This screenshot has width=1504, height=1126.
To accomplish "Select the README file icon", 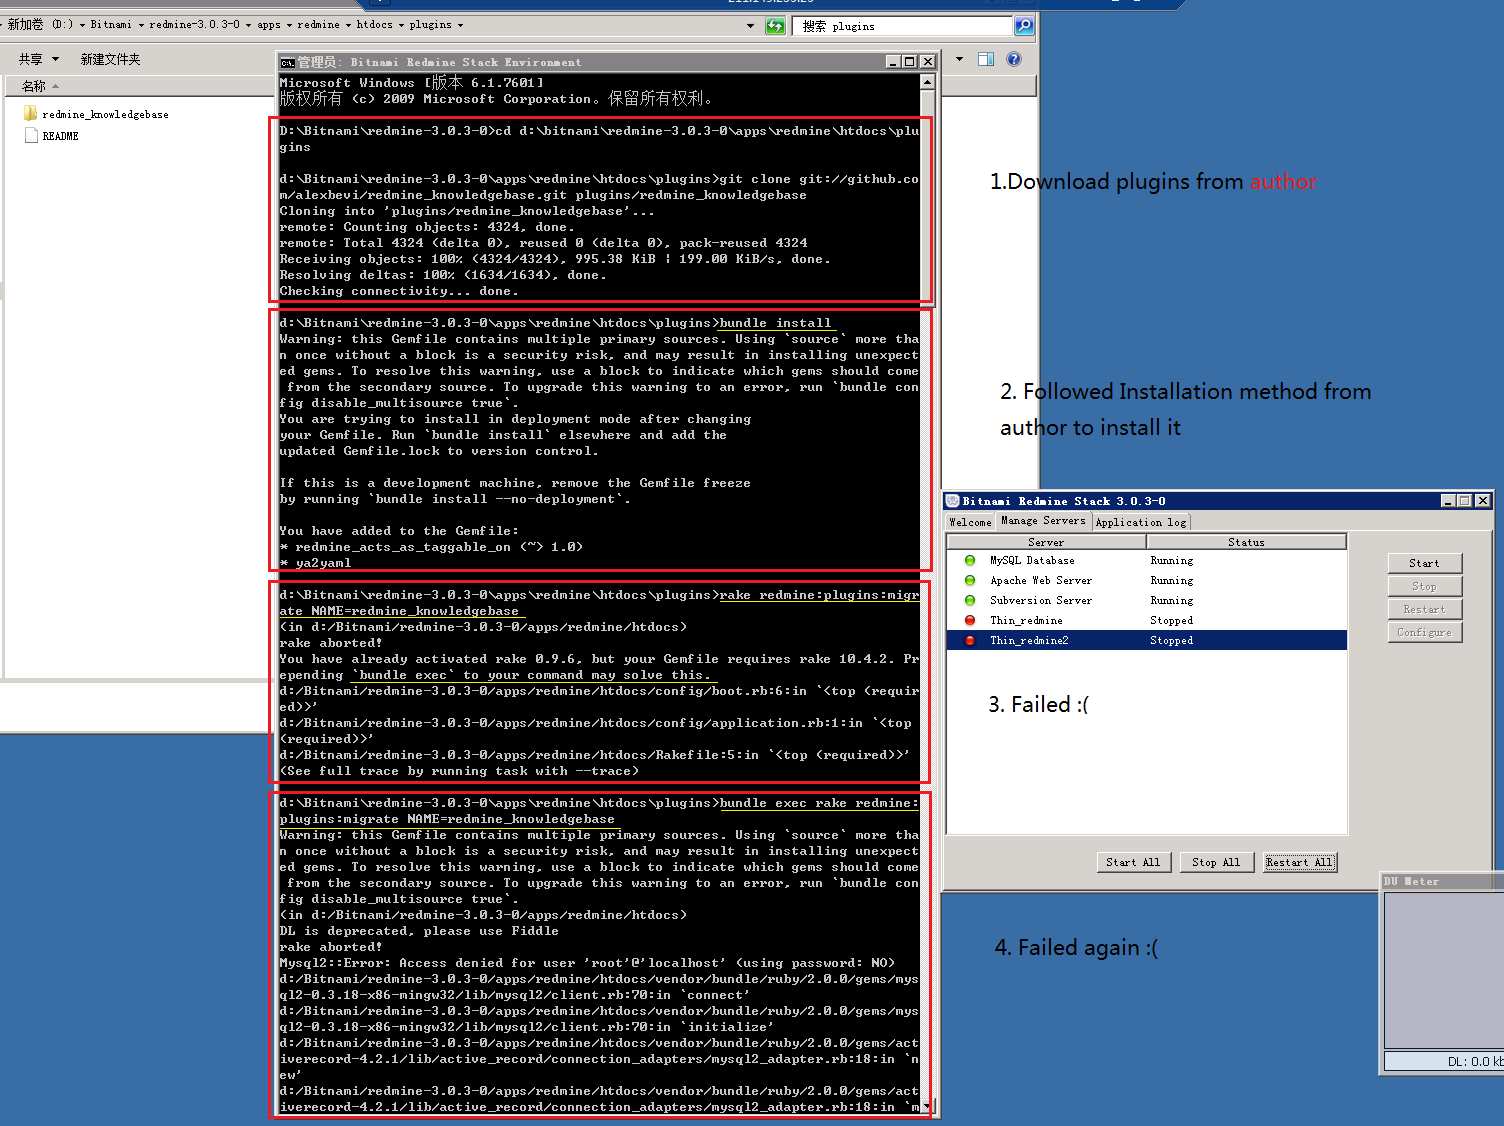I will tap(31, 136).
